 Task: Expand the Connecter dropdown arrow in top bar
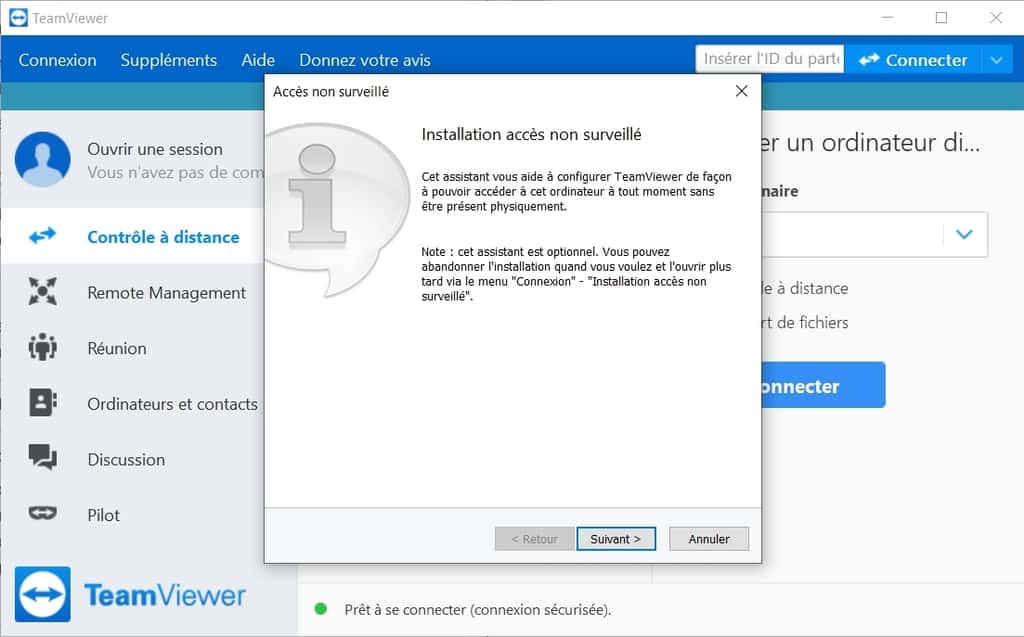[997, 60]
